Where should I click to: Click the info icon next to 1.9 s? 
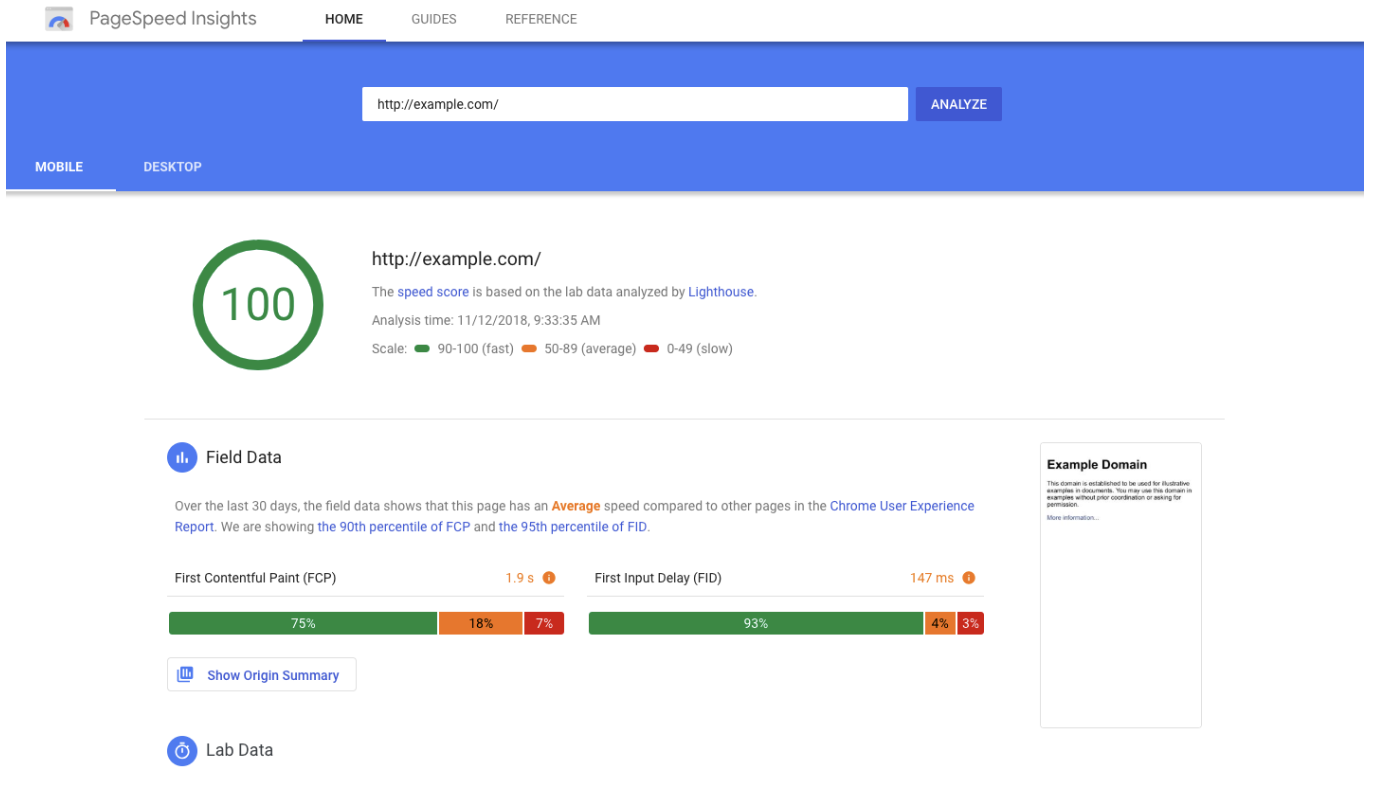tap(549, 578)
